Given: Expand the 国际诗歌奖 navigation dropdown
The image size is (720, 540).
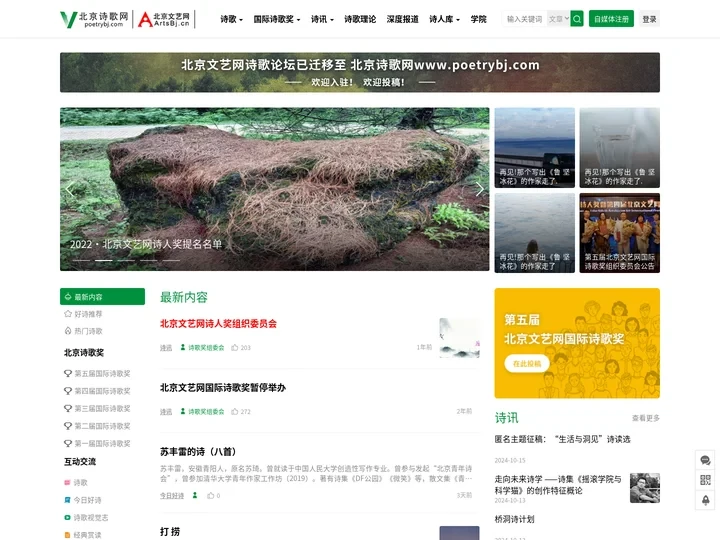Looking at the screenshot, I should pos(277,19).
